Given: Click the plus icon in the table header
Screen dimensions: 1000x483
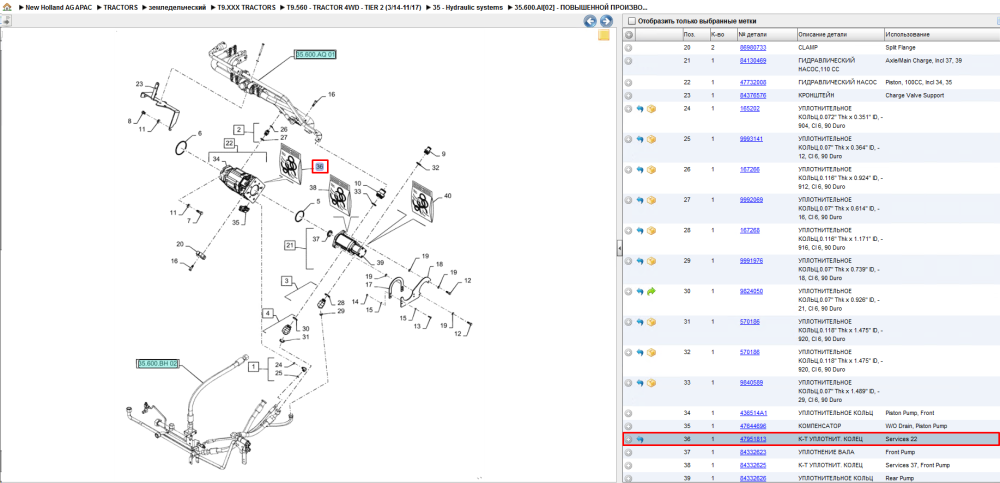Looking at the screenshot, I should [628, 34].
